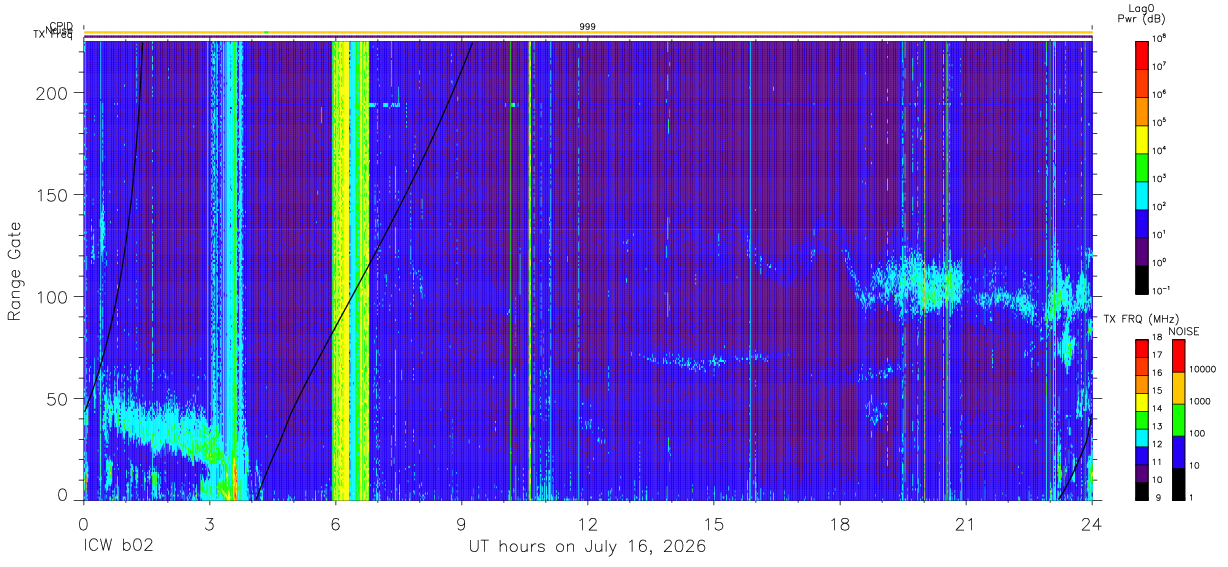1228x567 pixels.
Task: Click the red swatch of the NOISE color bar
Action: (x=1178, y=356)
